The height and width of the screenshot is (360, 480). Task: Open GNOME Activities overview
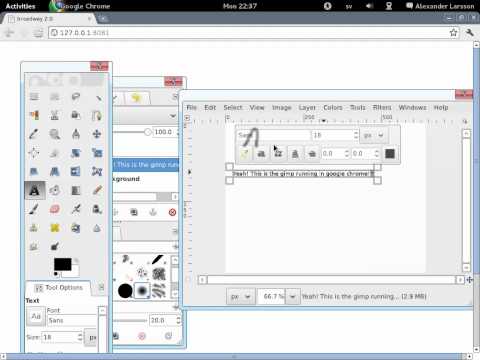(20, 6)
